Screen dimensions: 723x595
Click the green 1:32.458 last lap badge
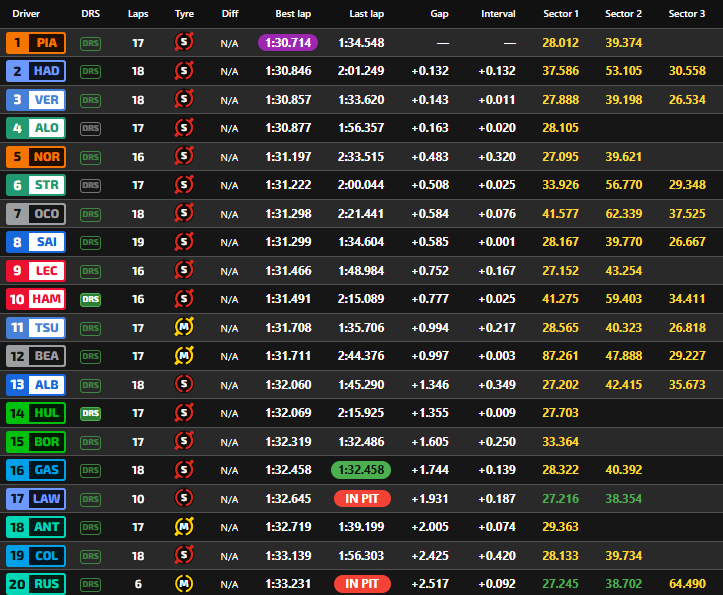coord(361,469)
